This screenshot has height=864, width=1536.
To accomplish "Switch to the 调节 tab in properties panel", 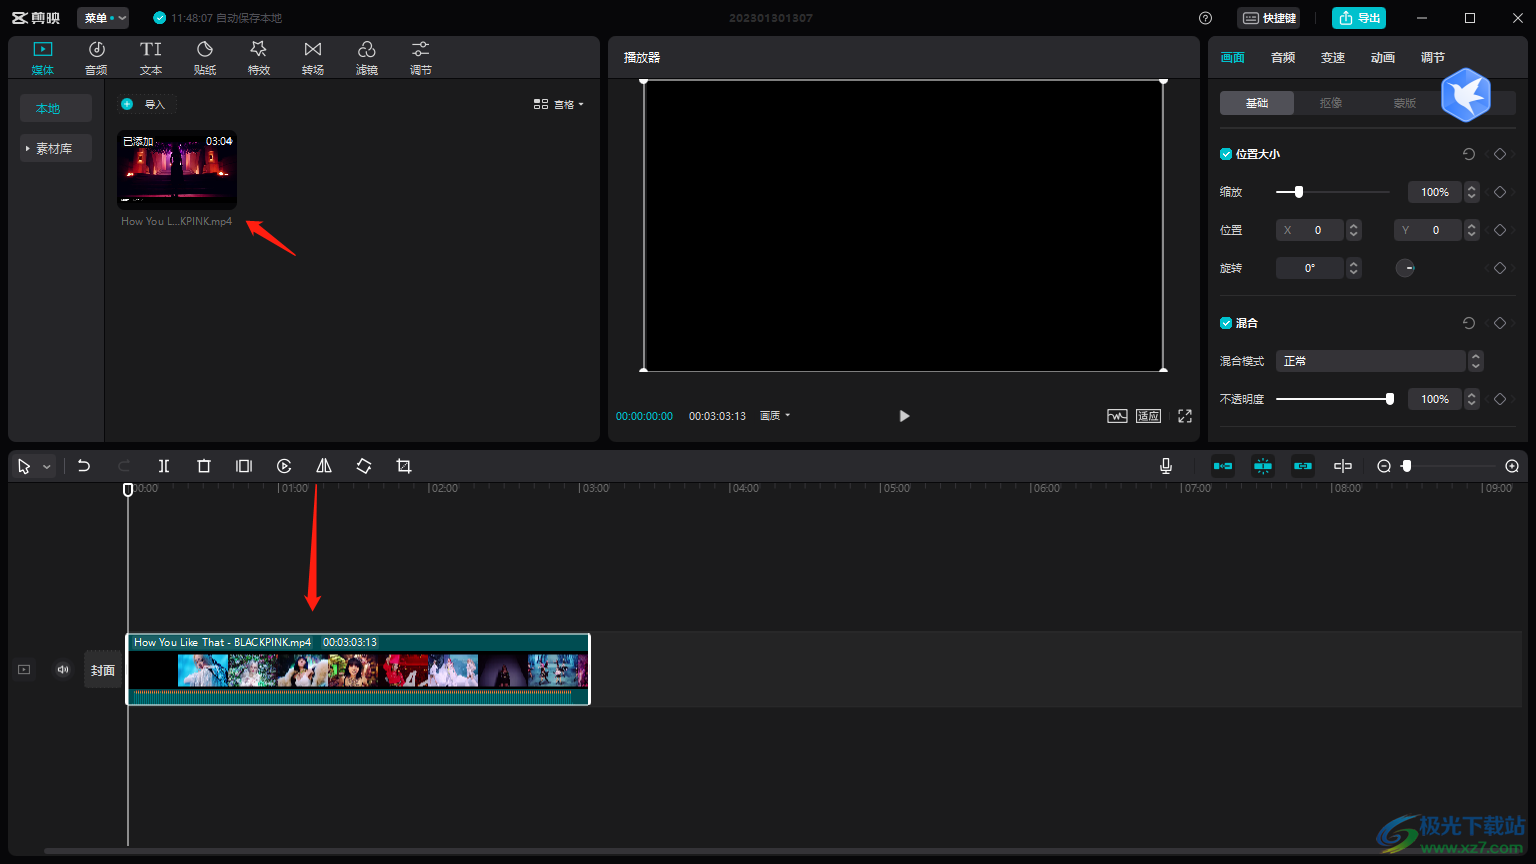I will click(1433, 58).
